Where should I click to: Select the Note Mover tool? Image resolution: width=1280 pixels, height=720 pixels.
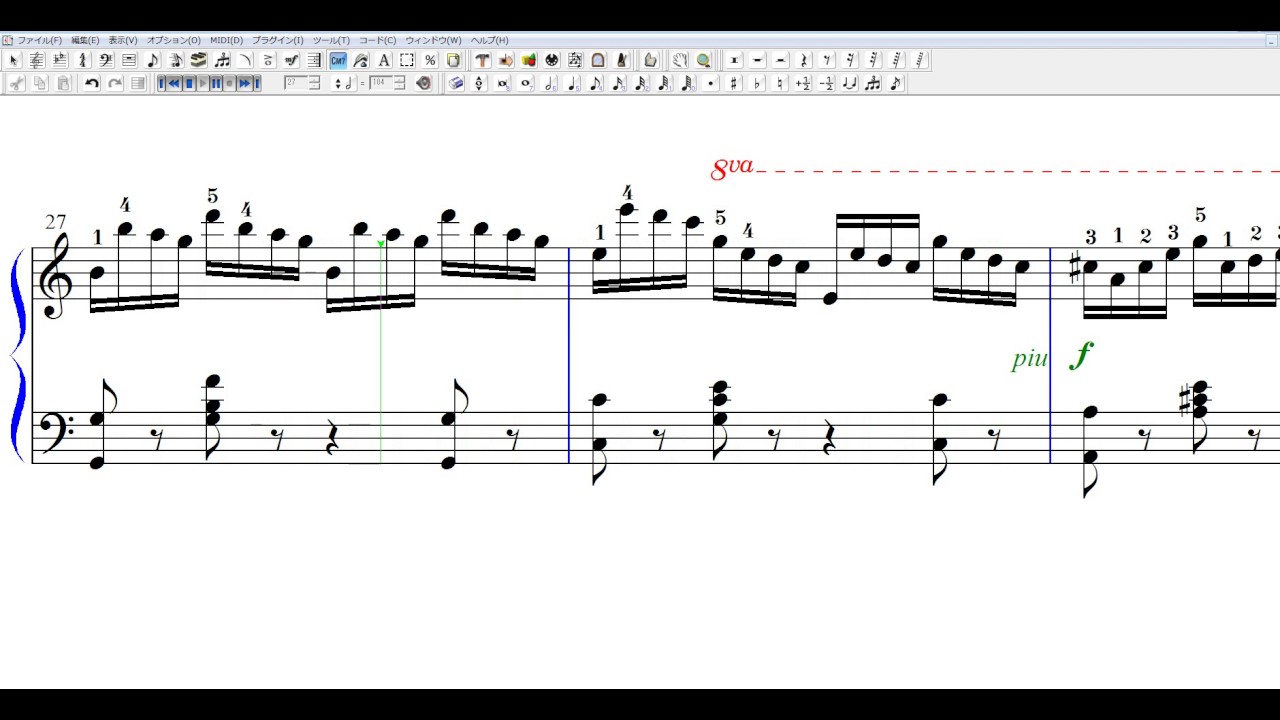(505, 60)
